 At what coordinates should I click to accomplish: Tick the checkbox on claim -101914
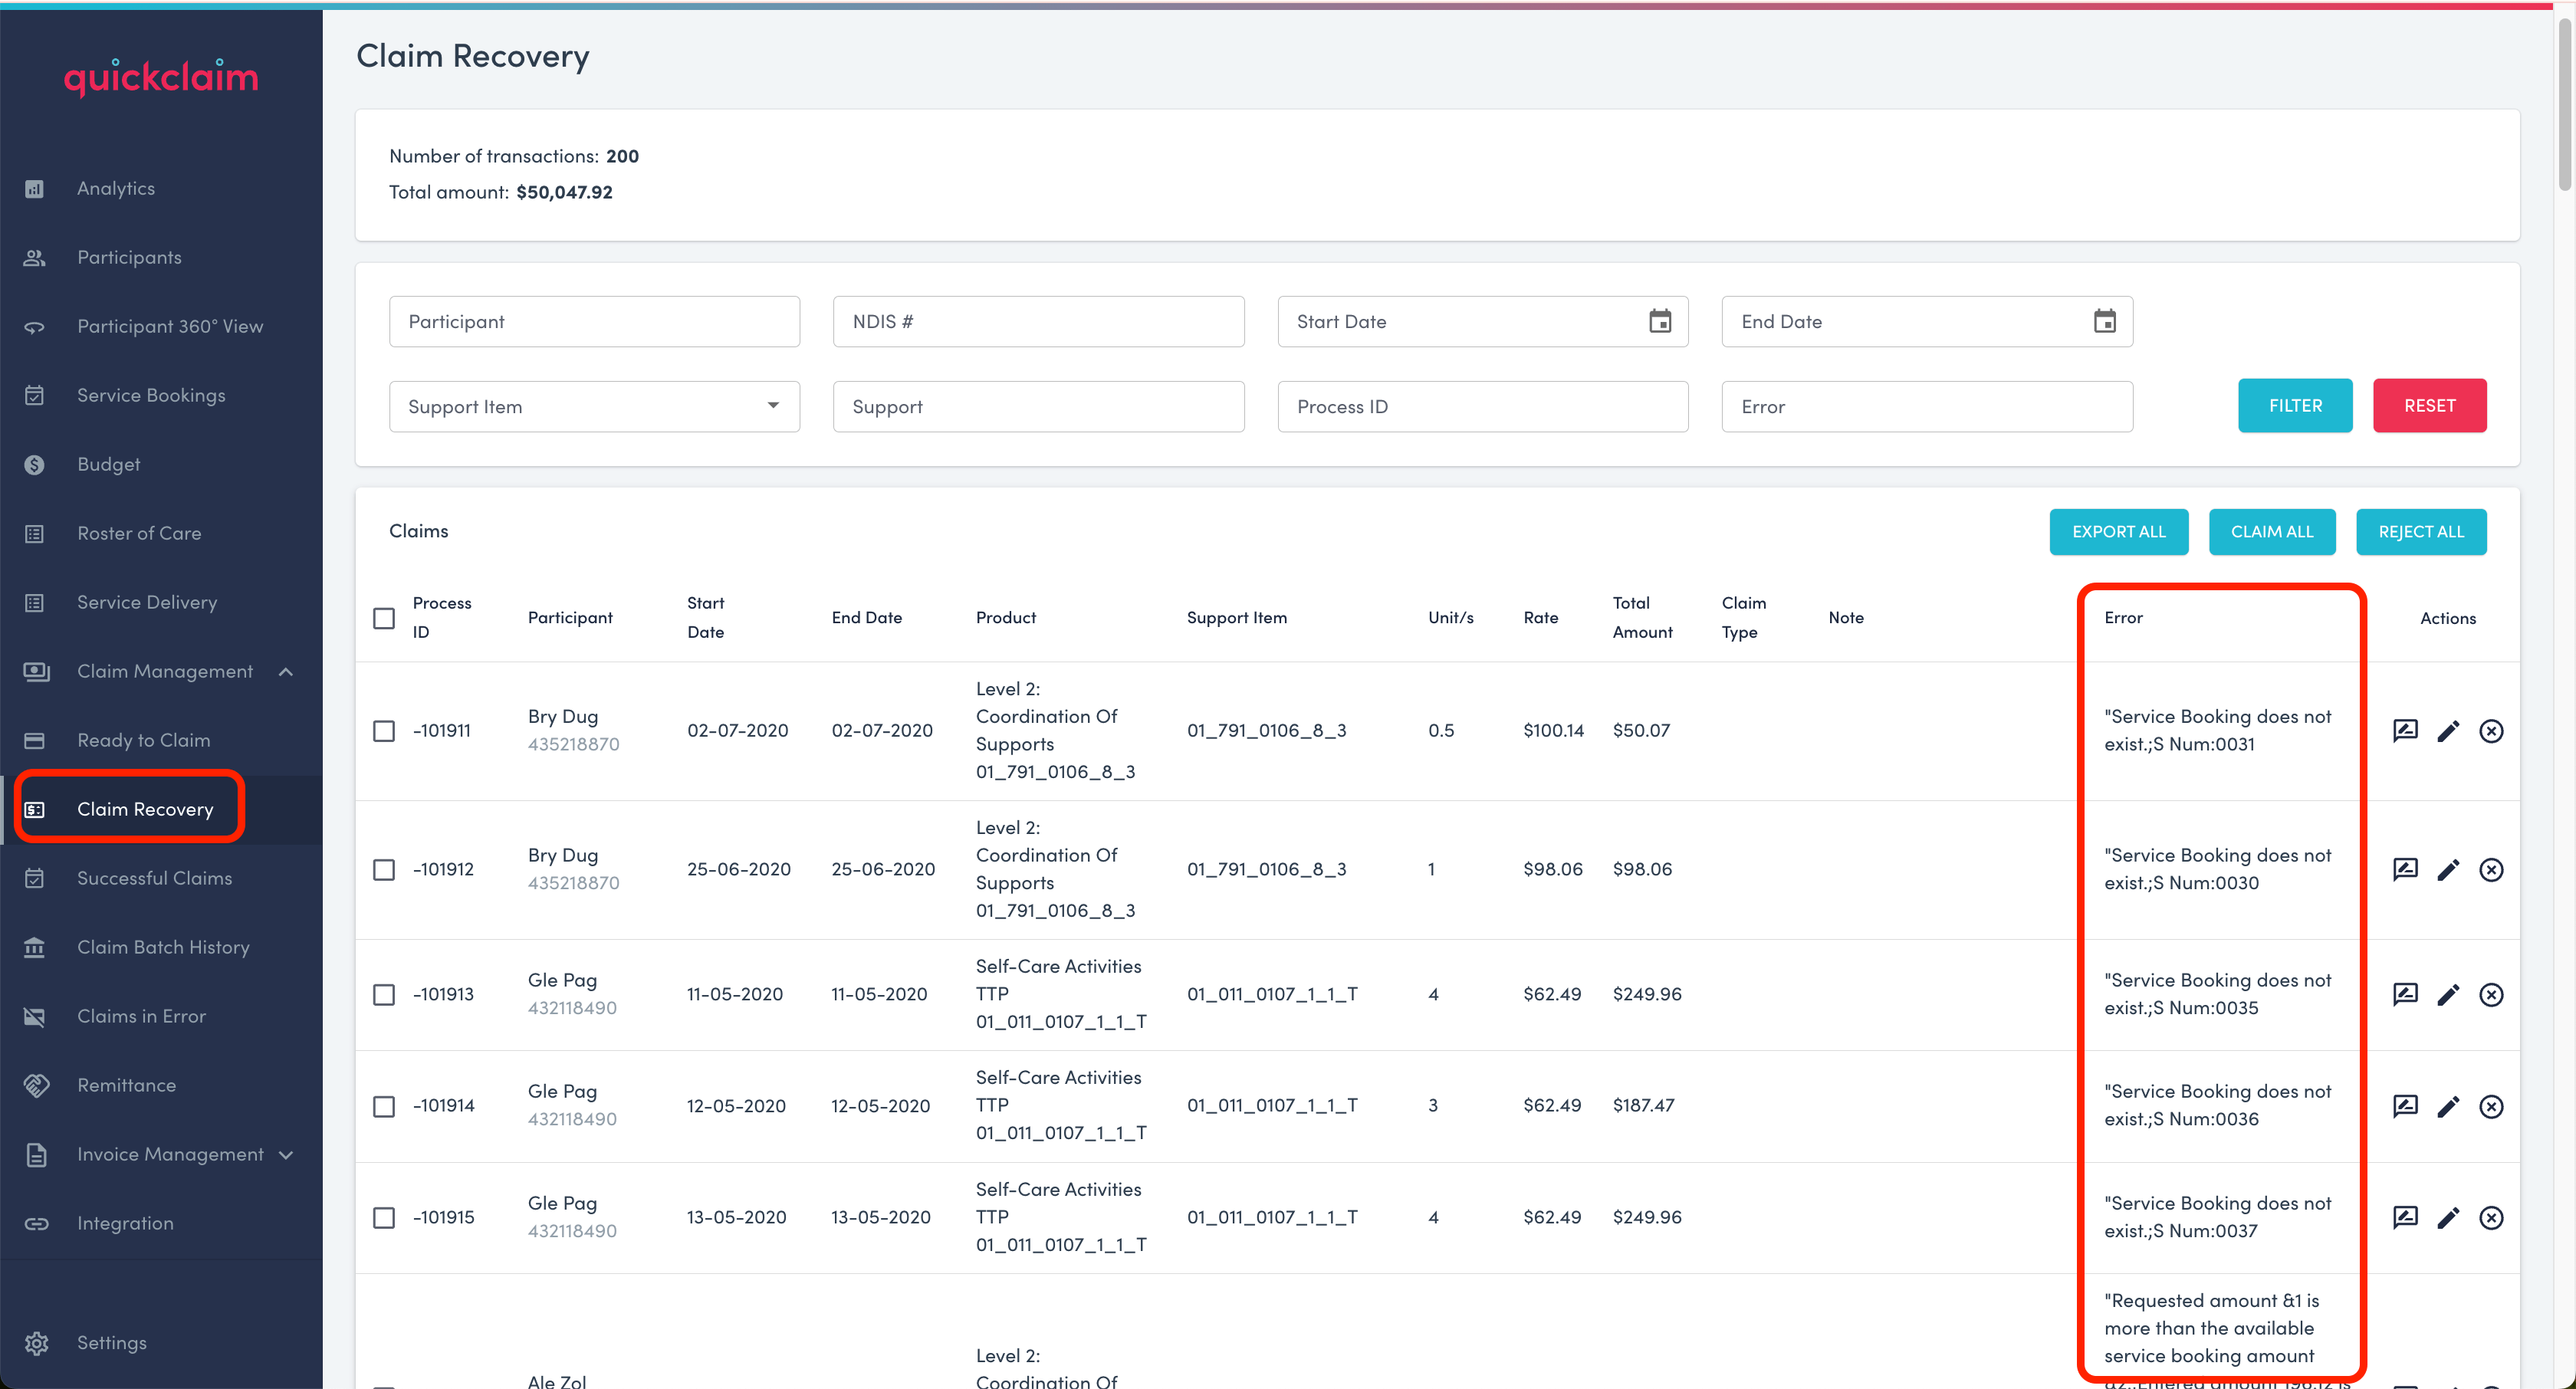click(384, 1106)
